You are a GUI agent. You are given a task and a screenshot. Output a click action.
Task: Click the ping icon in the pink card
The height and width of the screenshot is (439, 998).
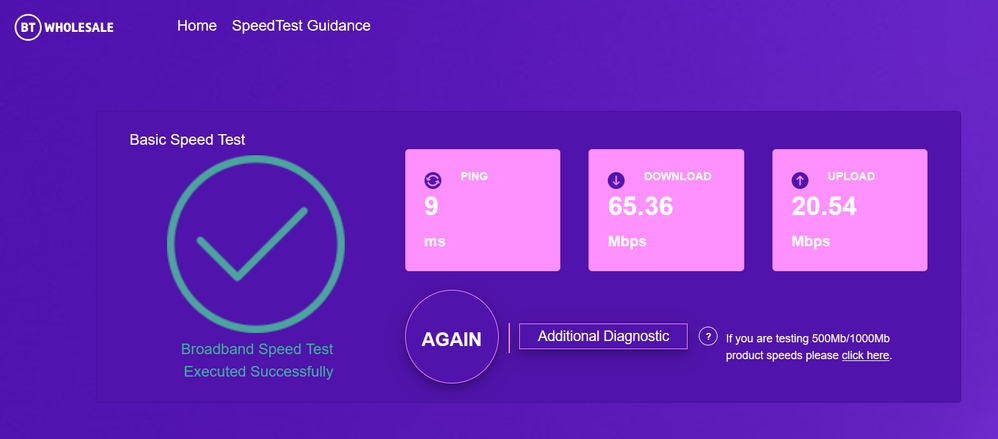tap(432, 181)
